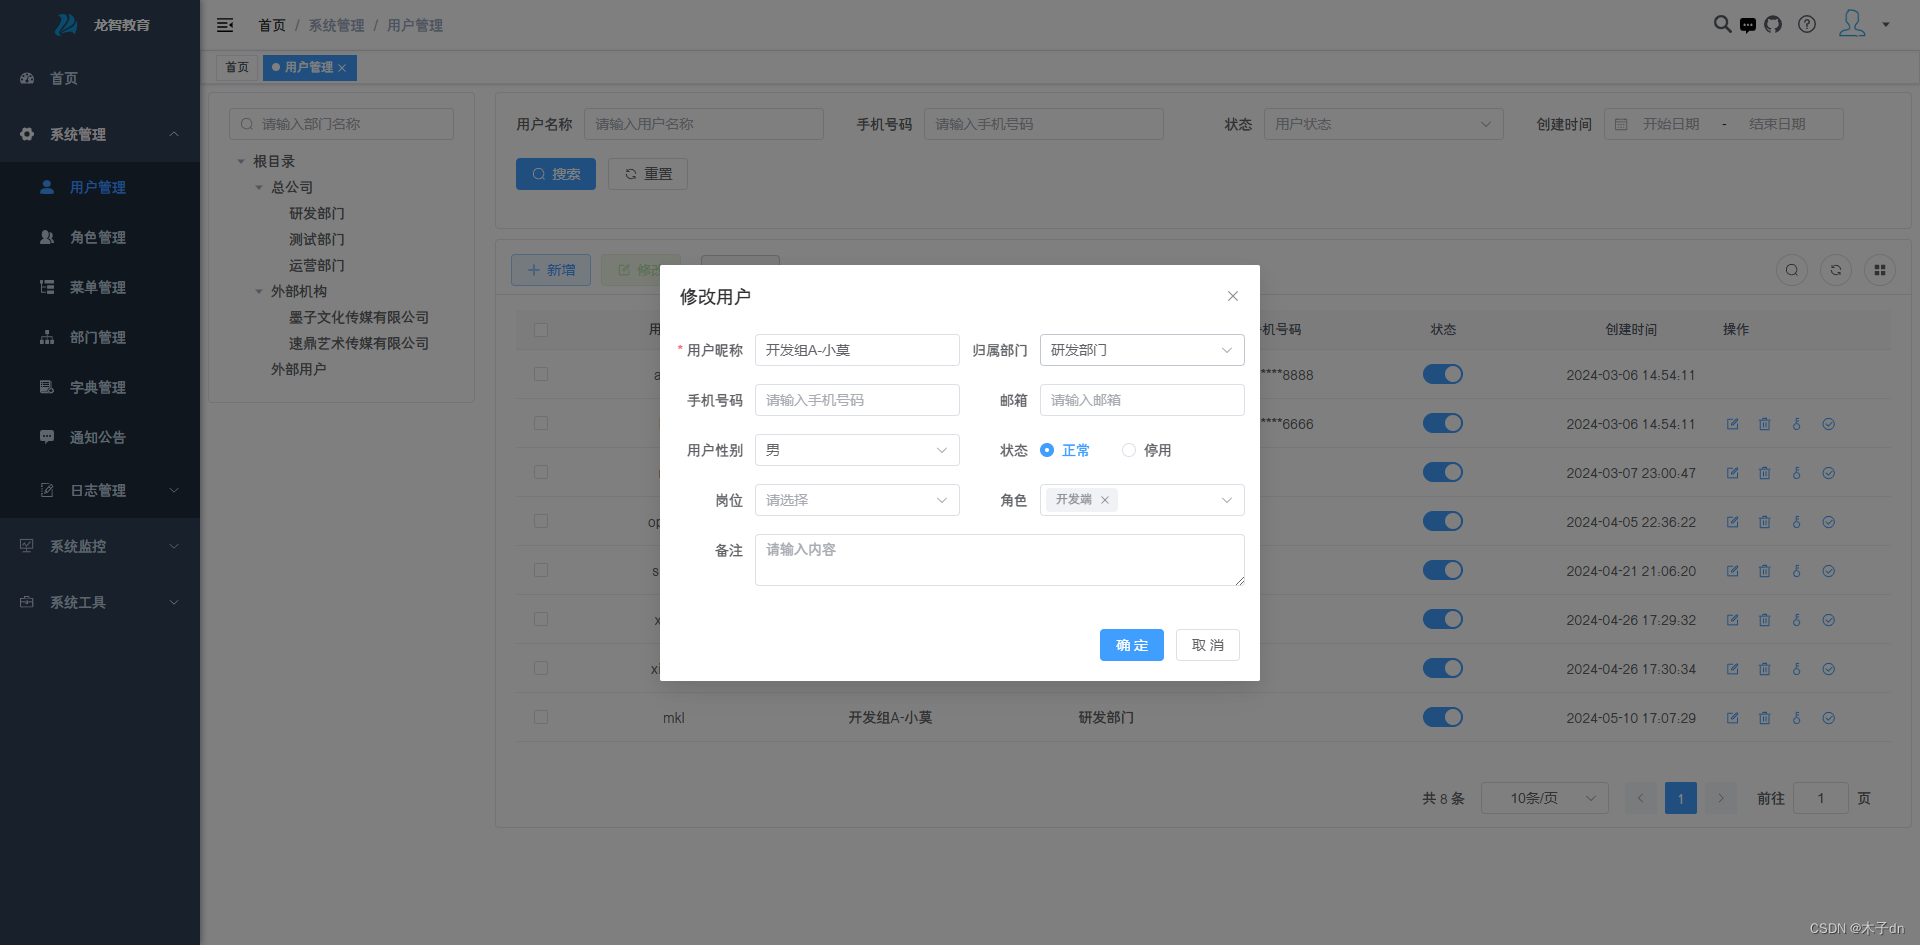Viewport: 1920px width, 945px height.
Task: Switch to the 首页 tab
Action: [237, 68]
